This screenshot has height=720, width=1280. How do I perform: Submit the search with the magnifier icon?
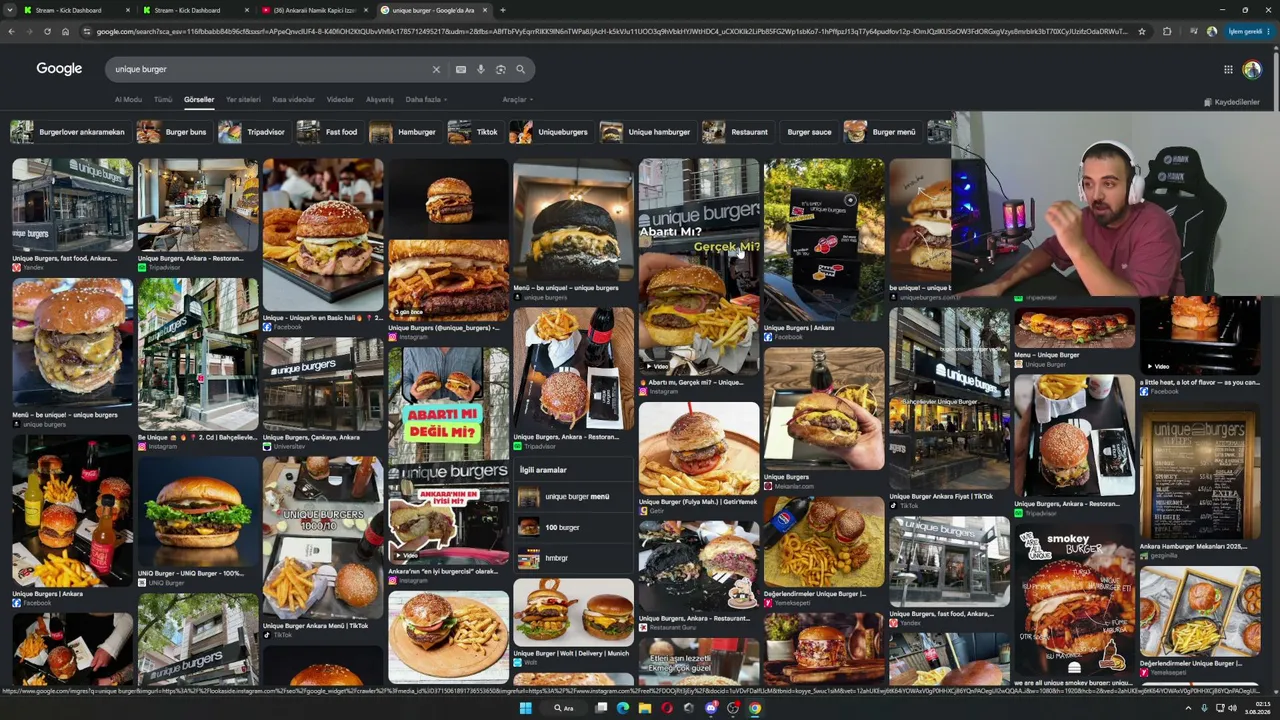pyautogui.click(x=520, y=69)
